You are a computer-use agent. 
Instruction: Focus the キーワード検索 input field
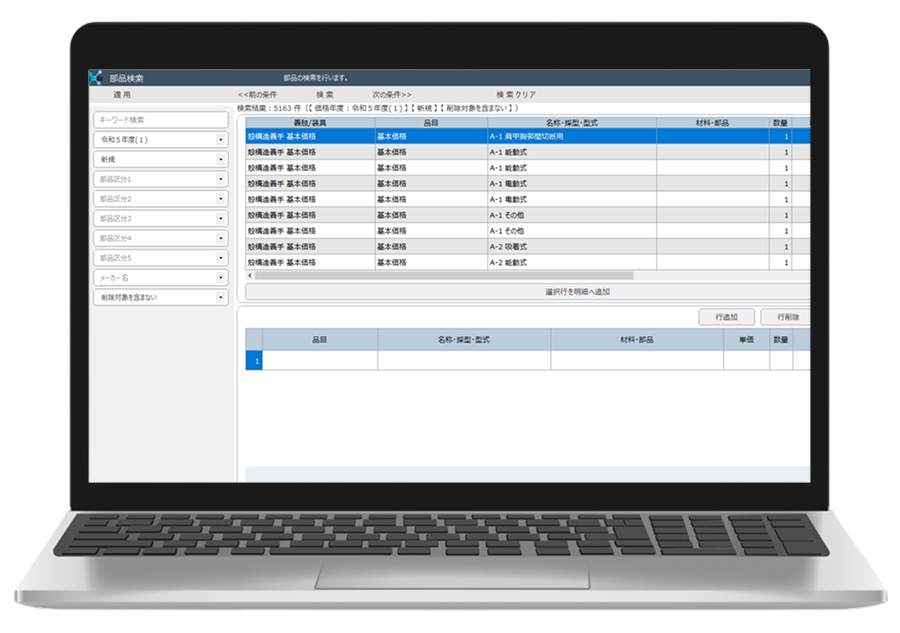pos(161,120)
